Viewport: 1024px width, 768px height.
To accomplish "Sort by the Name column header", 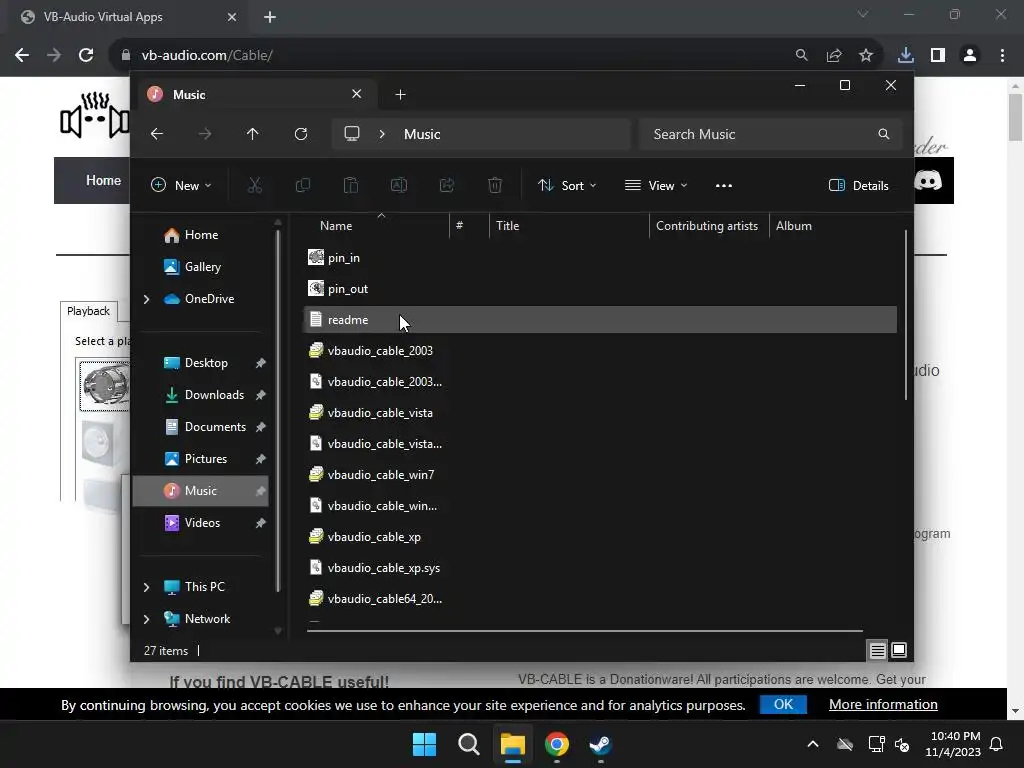I will [x=336, y=225].
